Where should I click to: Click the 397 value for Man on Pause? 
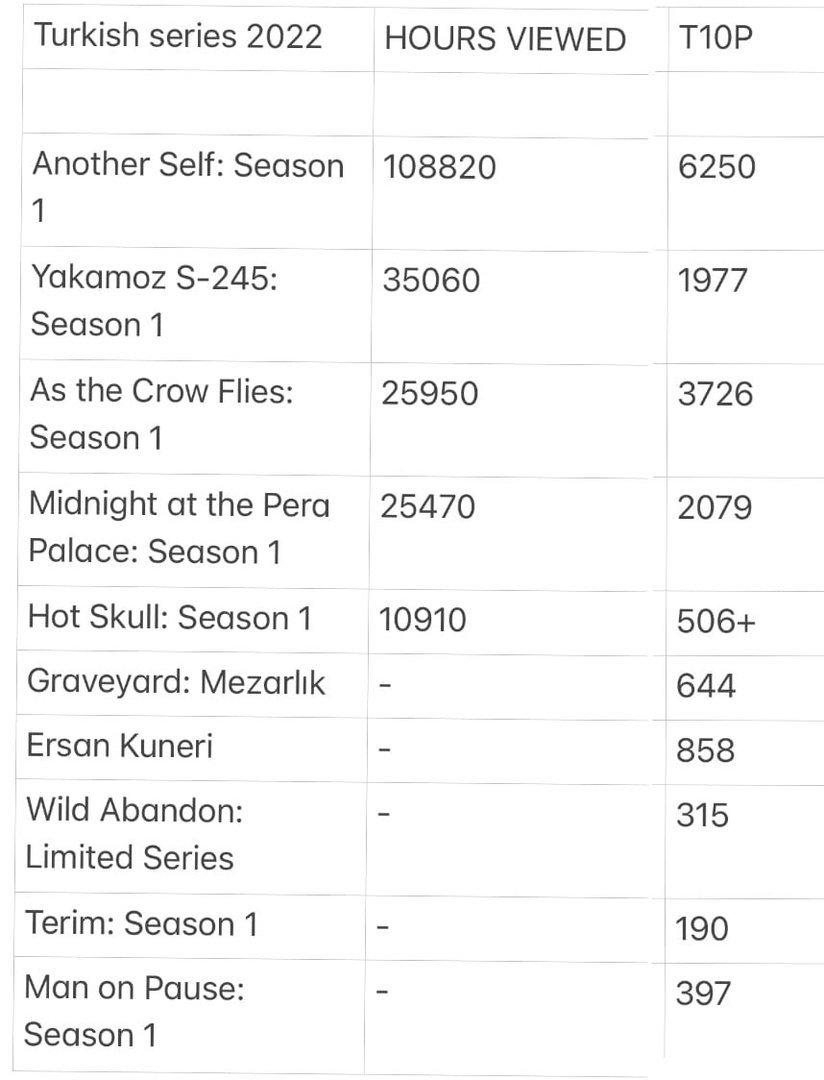704,994
